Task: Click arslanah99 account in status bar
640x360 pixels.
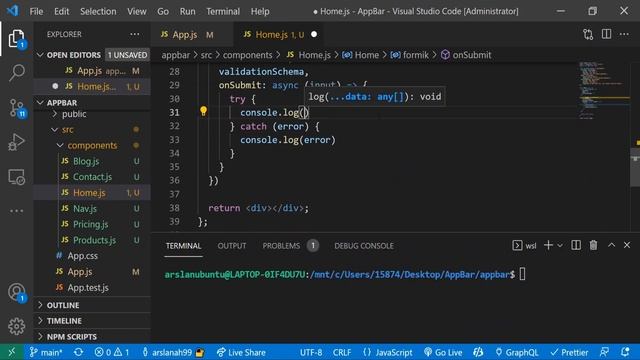Action: pos(172,352)
